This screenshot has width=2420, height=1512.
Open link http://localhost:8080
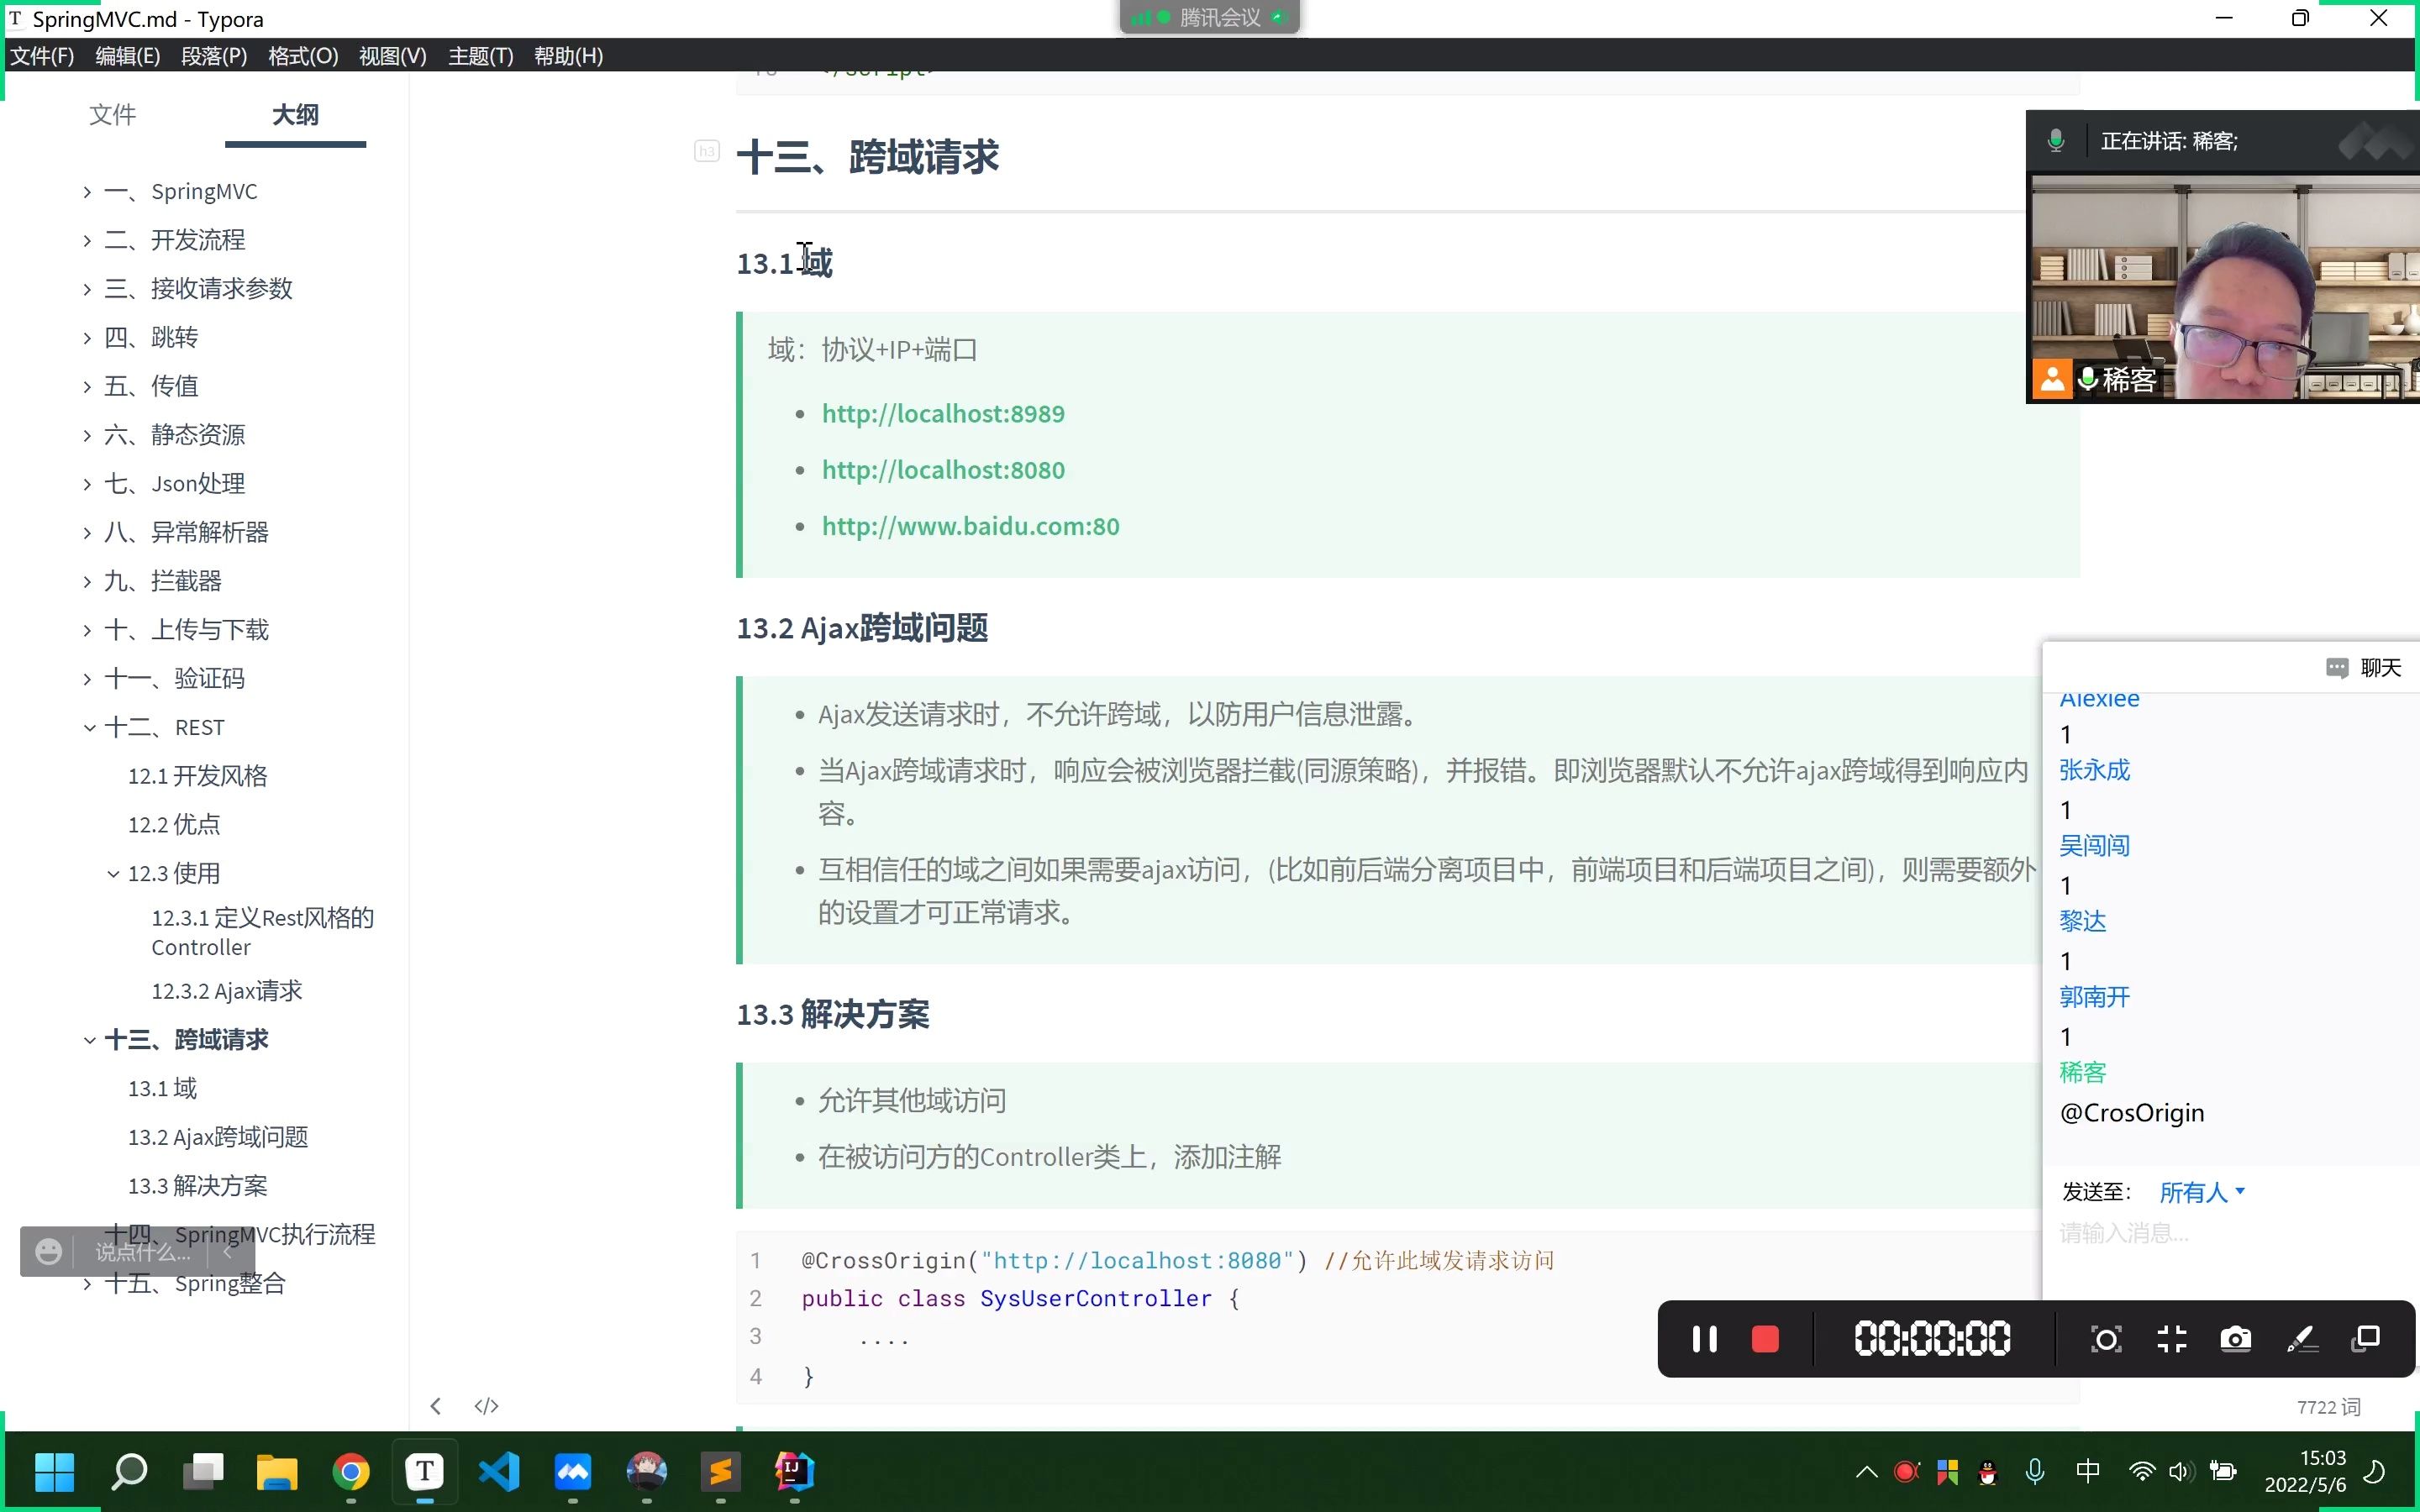(x=943, y=469)
